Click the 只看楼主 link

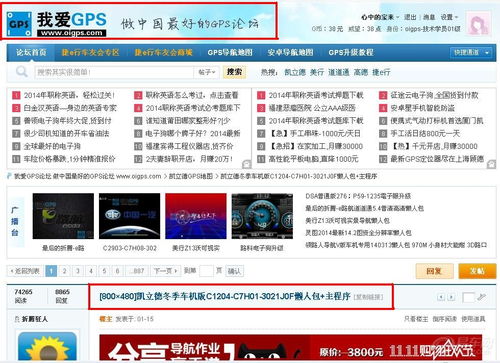(416, 319)
